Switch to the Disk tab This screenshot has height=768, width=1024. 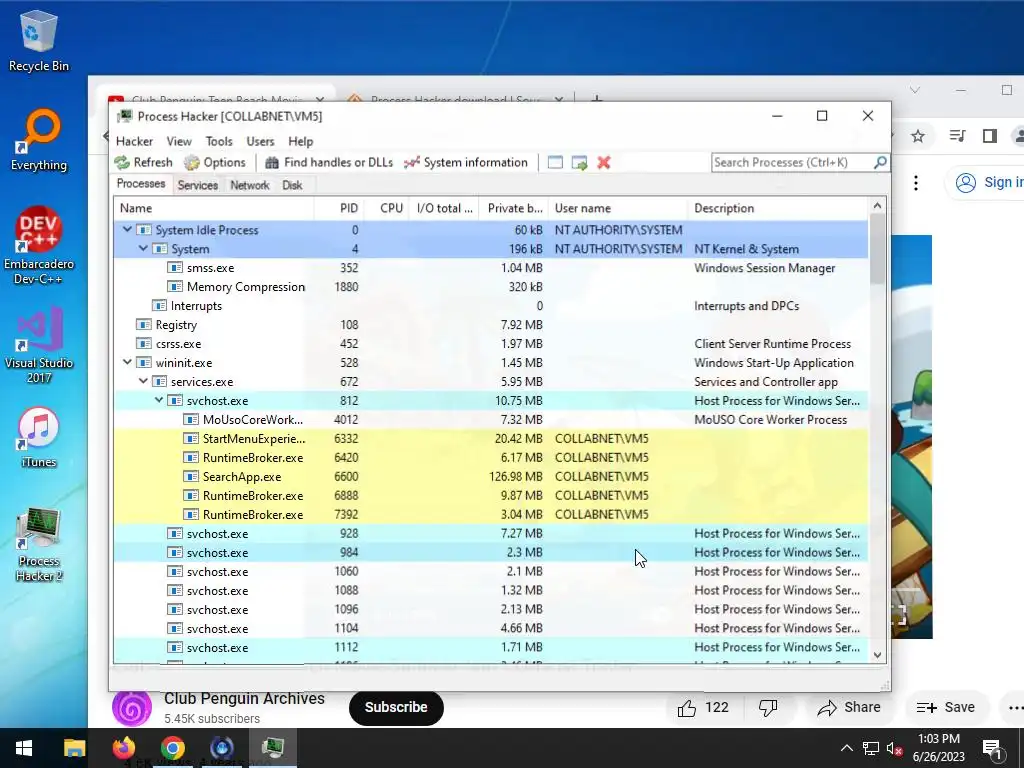[x=292, y=185]
